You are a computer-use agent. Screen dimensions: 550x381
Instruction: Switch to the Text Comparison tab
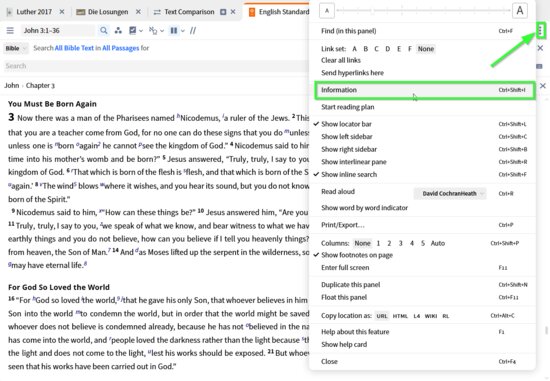[189, 12]
